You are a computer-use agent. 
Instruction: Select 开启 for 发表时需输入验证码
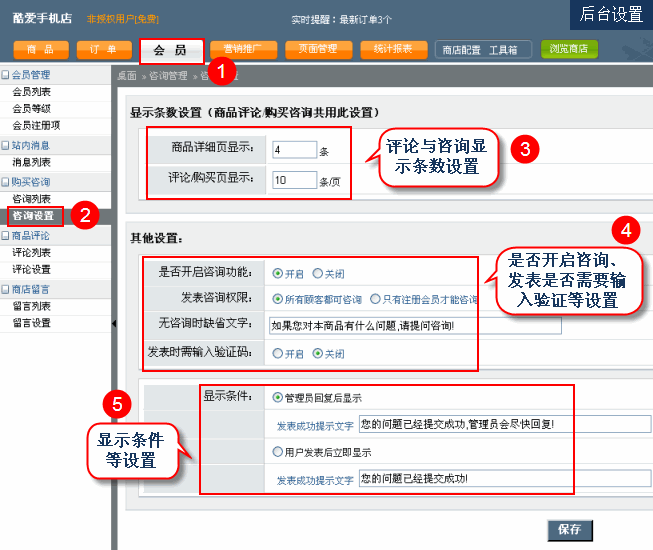277,353
